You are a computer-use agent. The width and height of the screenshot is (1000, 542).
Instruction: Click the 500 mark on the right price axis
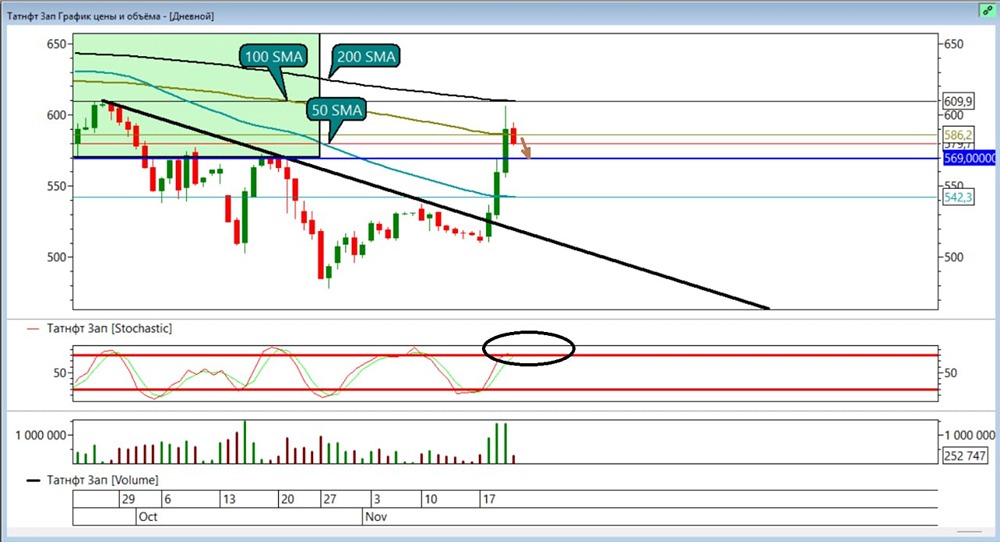953,257
